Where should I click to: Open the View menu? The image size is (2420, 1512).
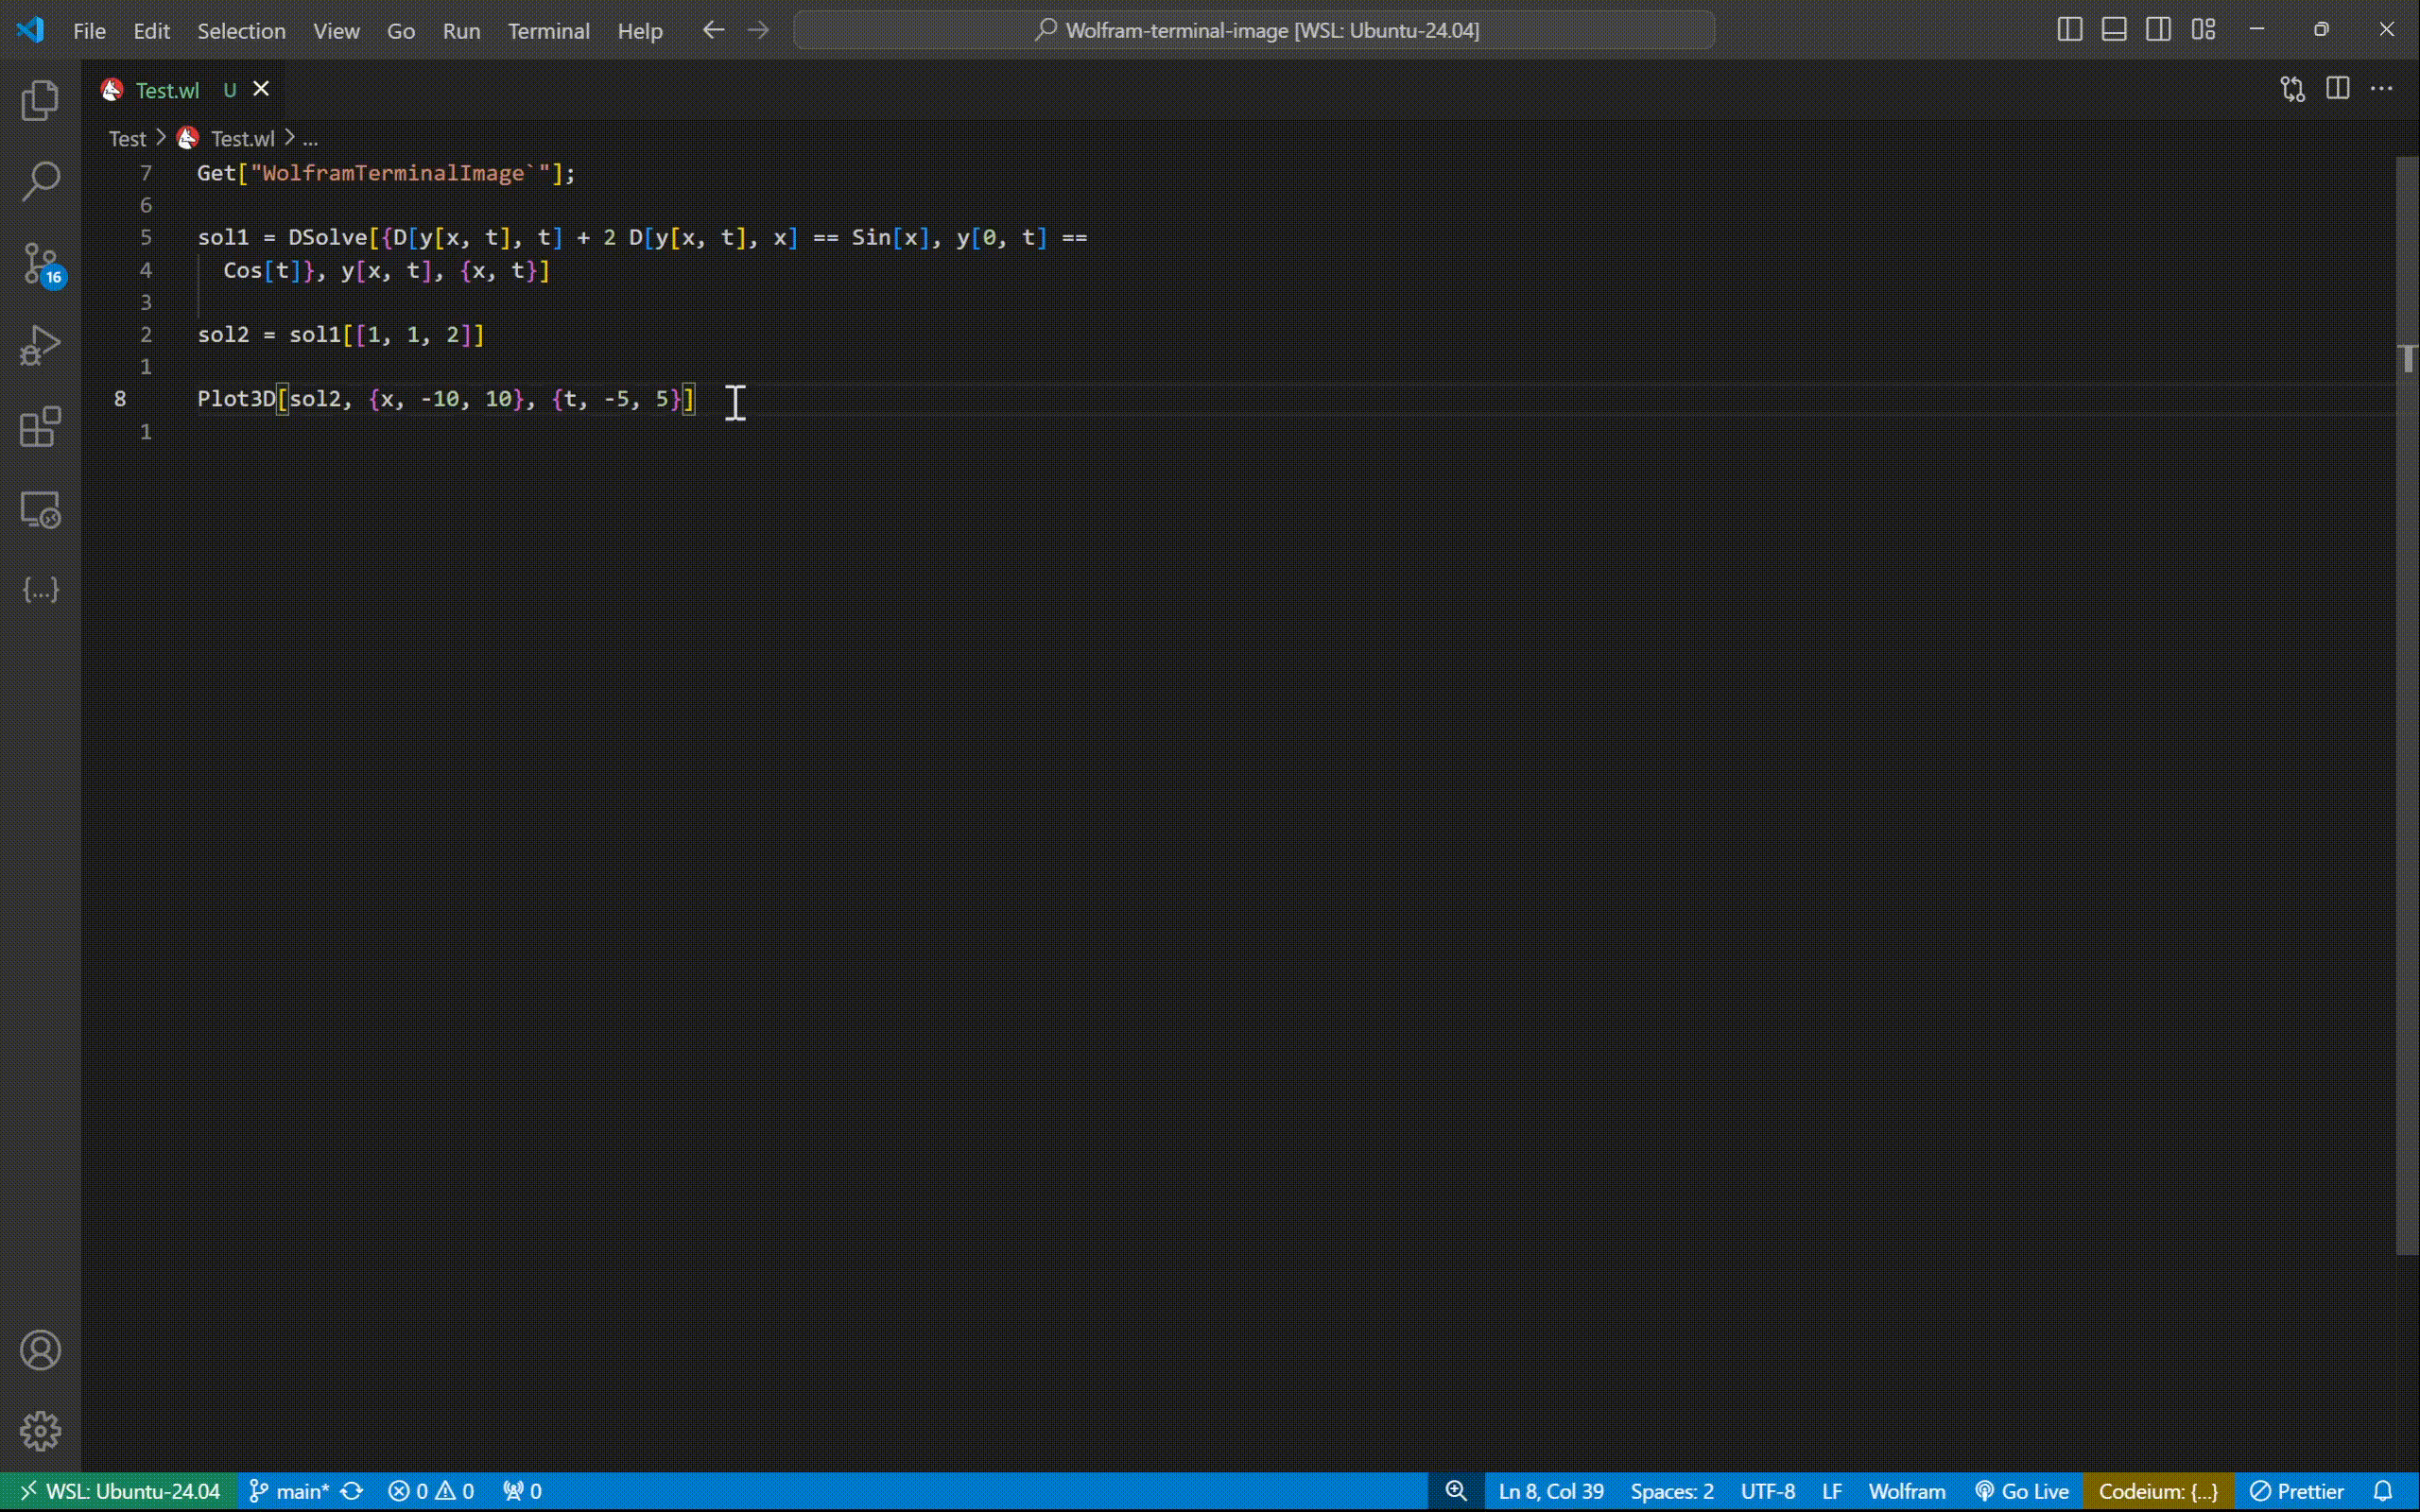coord(336,31)
